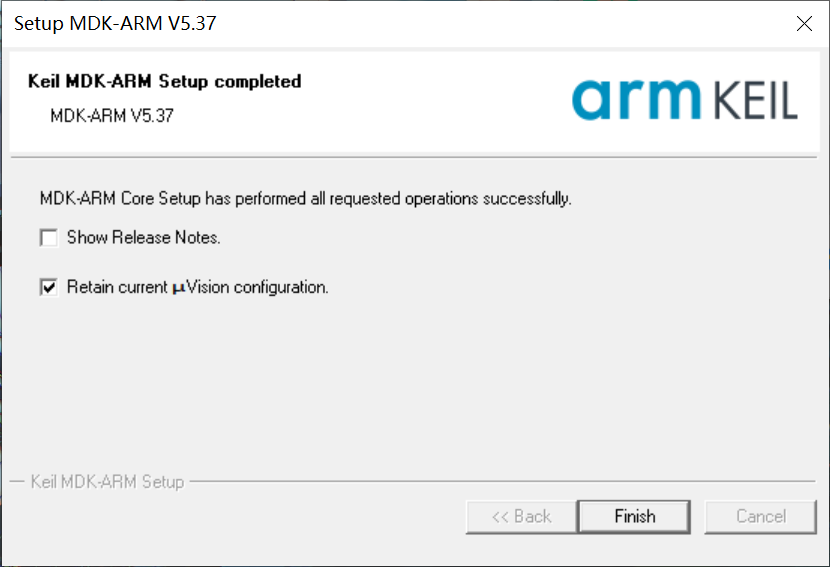This screenshot has width=830, height=567.
Task: Click the word 'successfully' in the status message
Action: (x=527, y=198)
